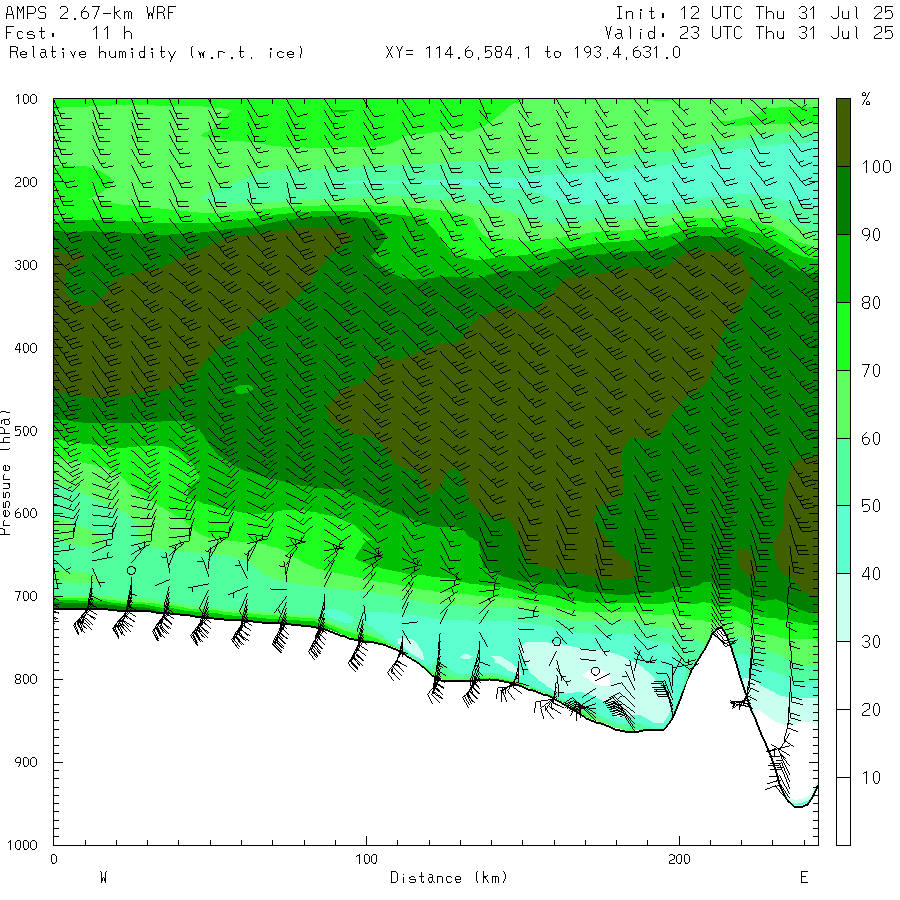Click the 200 hPa pressure axis label
Screen dimensions: 900x900
point(26,183)
